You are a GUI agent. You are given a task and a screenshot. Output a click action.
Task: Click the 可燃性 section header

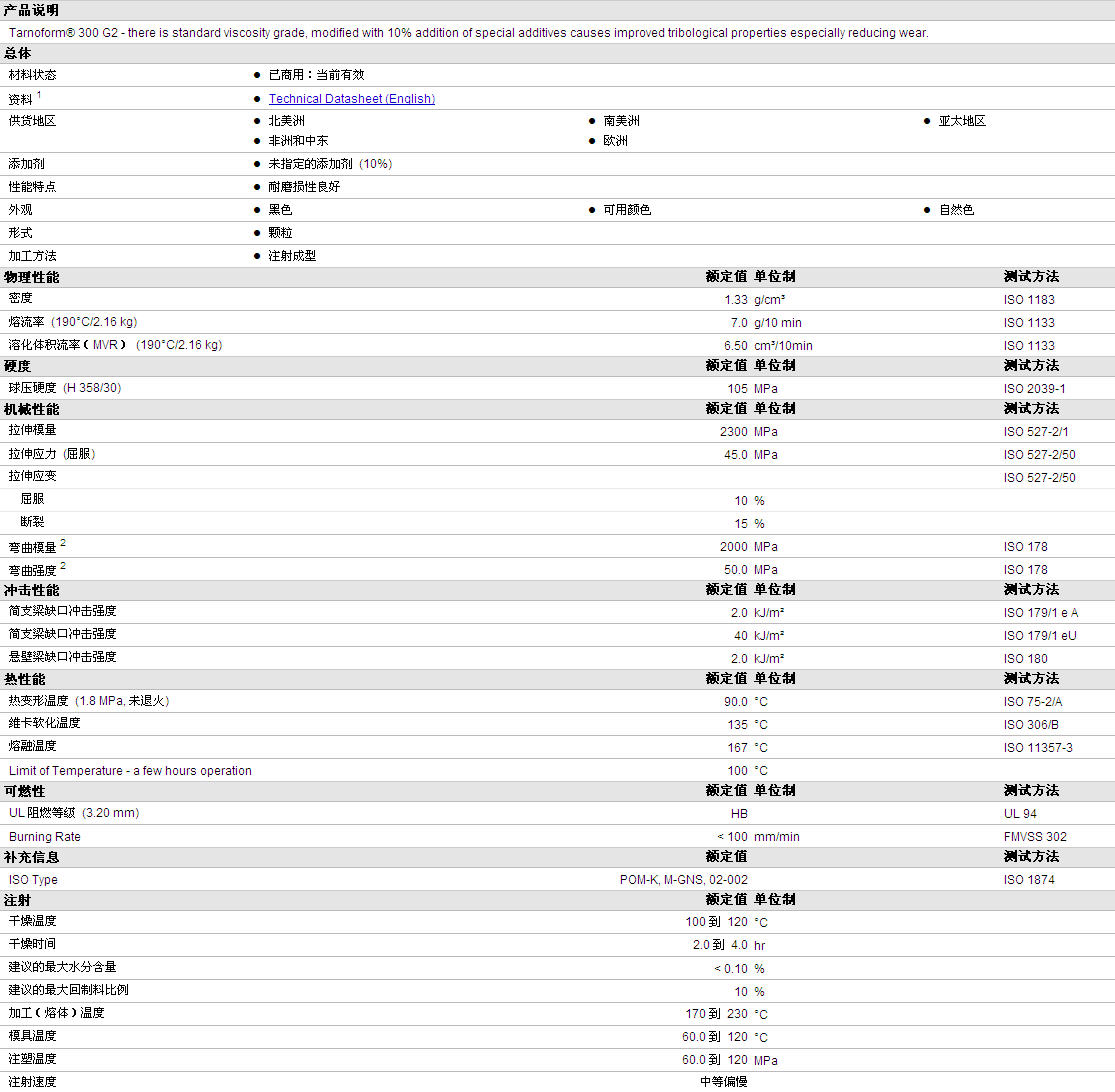coord(25,791)
